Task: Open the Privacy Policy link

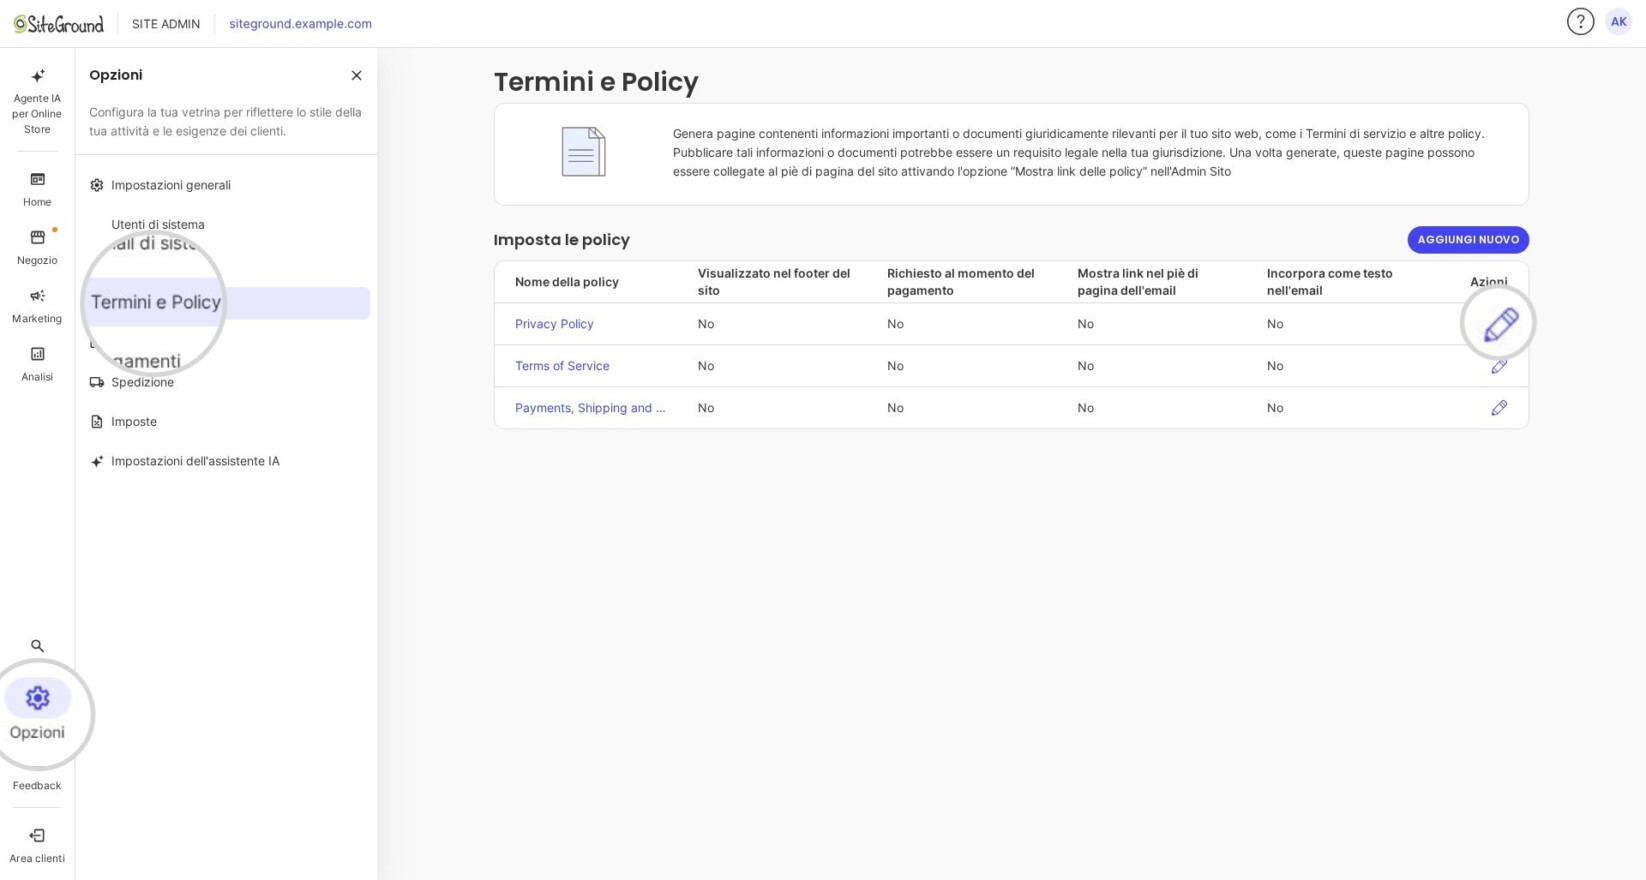Action: point(554,324)
